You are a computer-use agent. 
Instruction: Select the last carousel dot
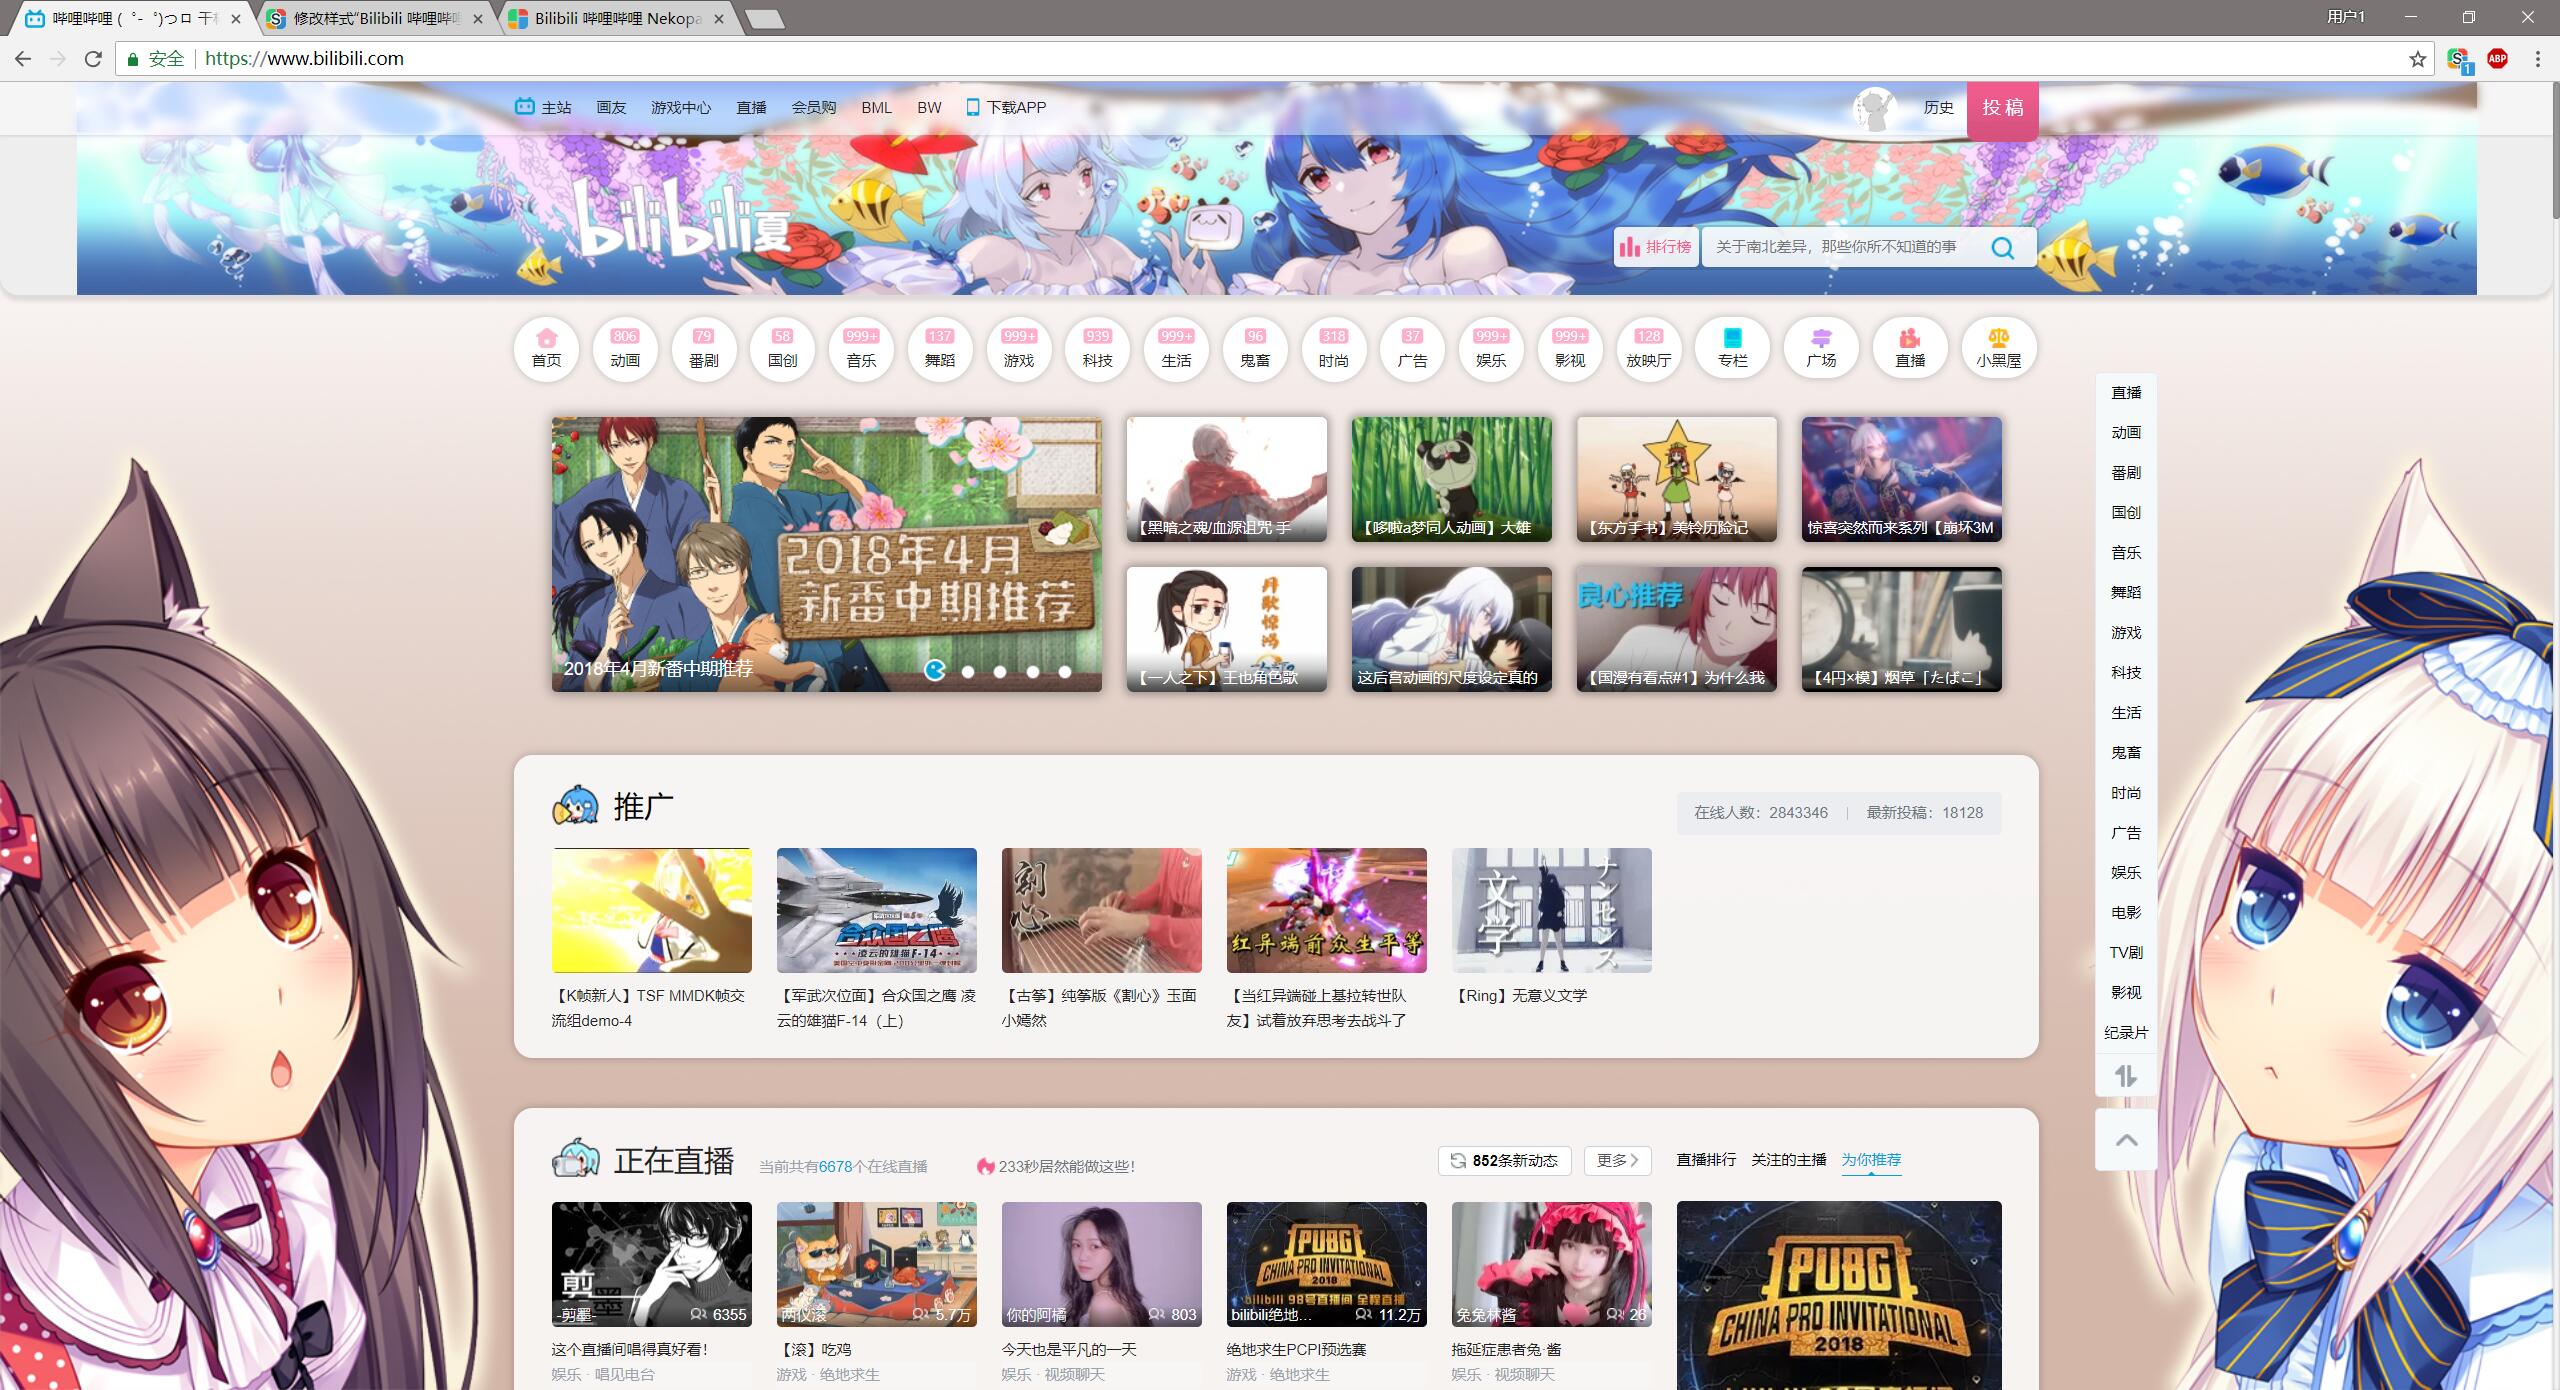pos(1065,671)
